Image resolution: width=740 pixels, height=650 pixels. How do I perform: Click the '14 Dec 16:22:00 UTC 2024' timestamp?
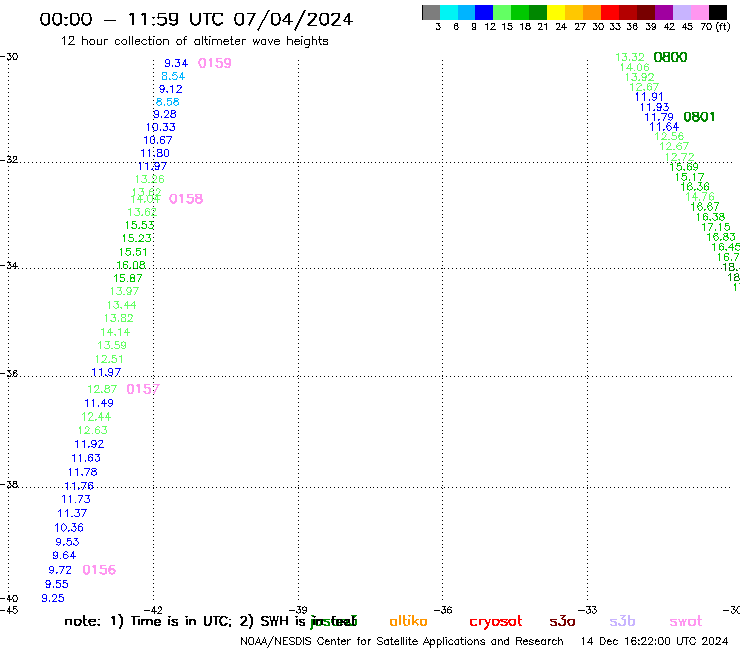[x=655, y=642]
